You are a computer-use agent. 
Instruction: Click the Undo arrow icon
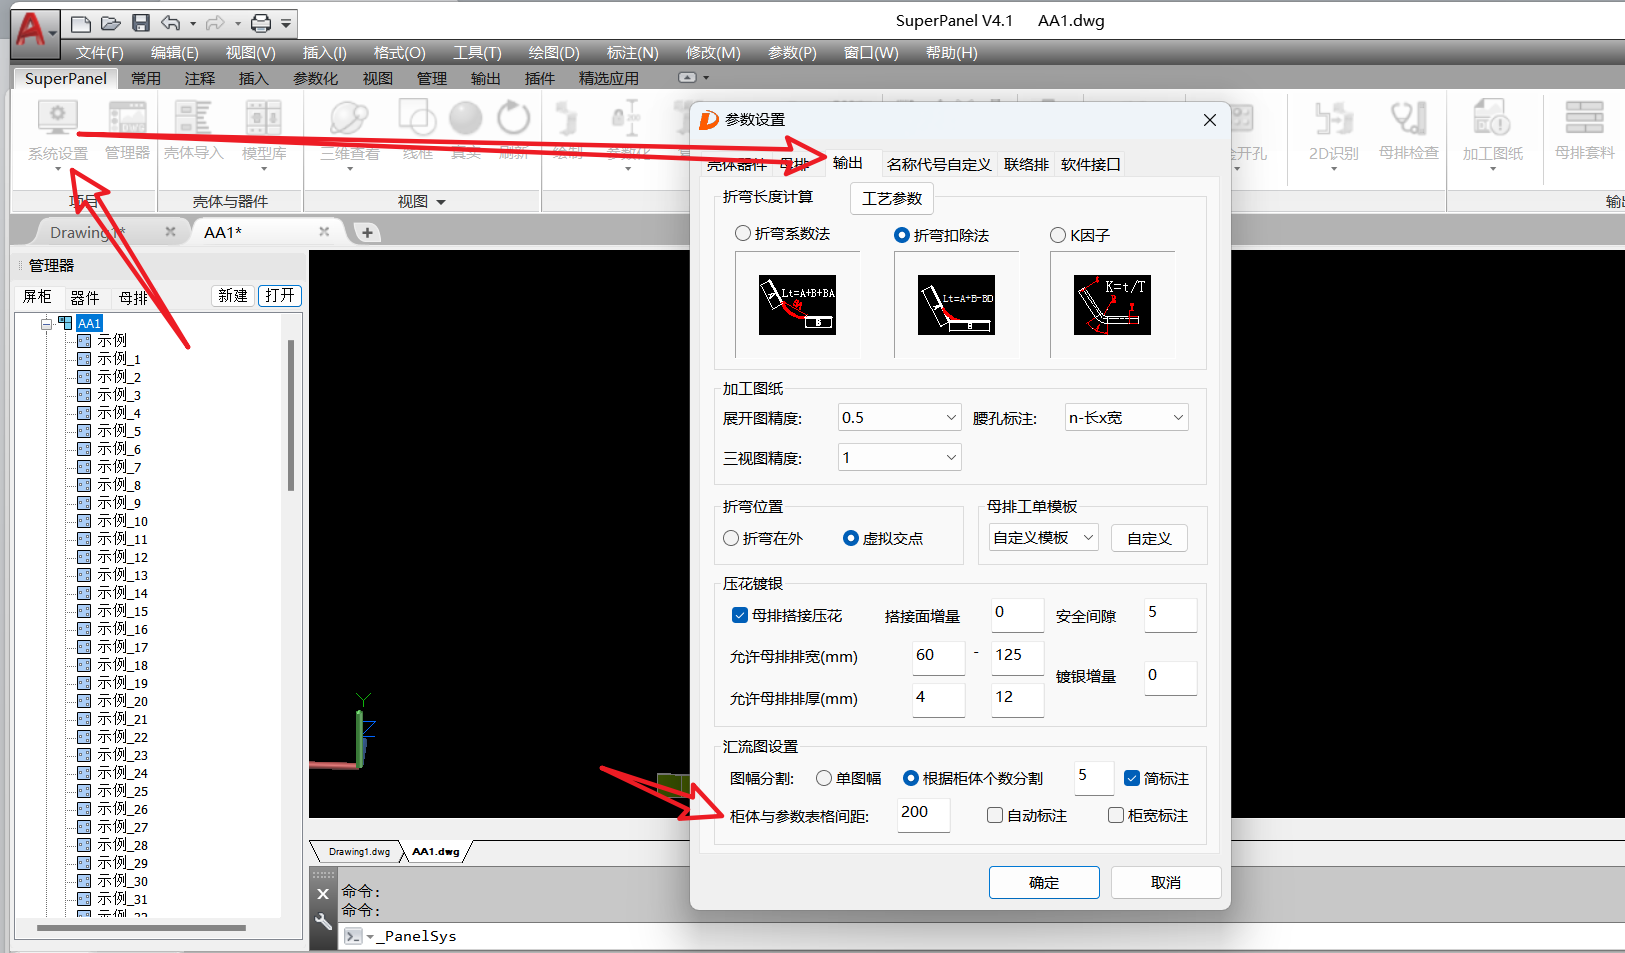[x=171, y=23]
